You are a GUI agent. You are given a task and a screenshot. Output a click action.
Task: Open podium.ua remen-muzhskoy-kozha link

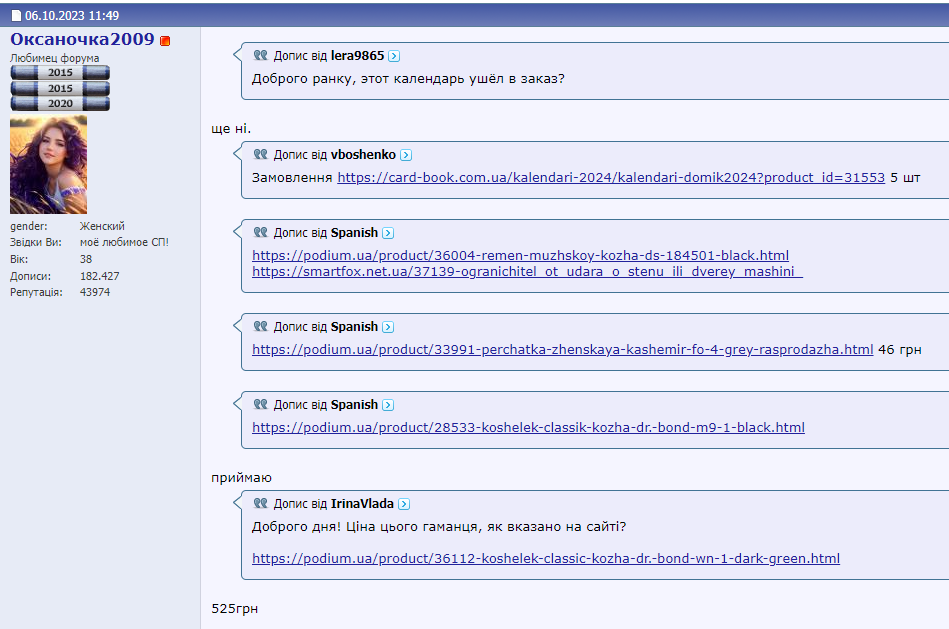pyautogui.click(x=520, y=255)
